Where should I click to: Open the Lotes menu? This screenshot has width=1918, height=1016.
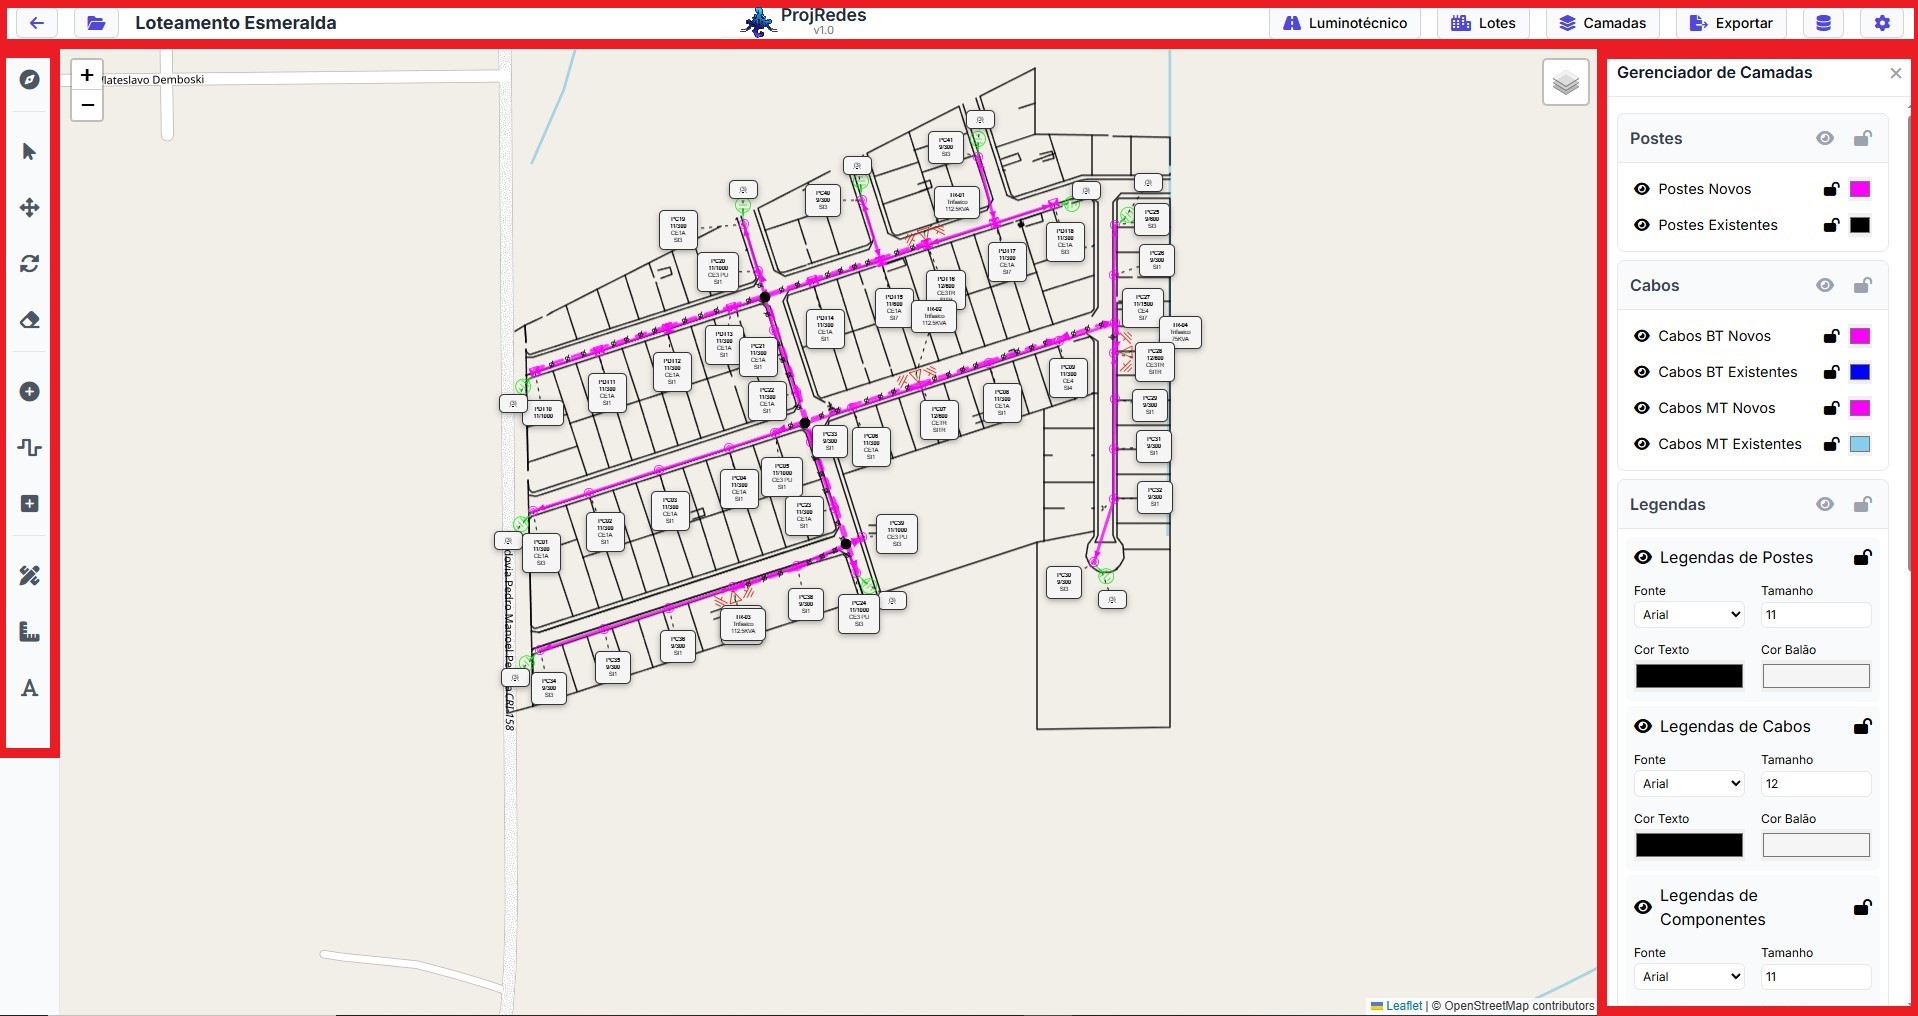pos(1483,23)
